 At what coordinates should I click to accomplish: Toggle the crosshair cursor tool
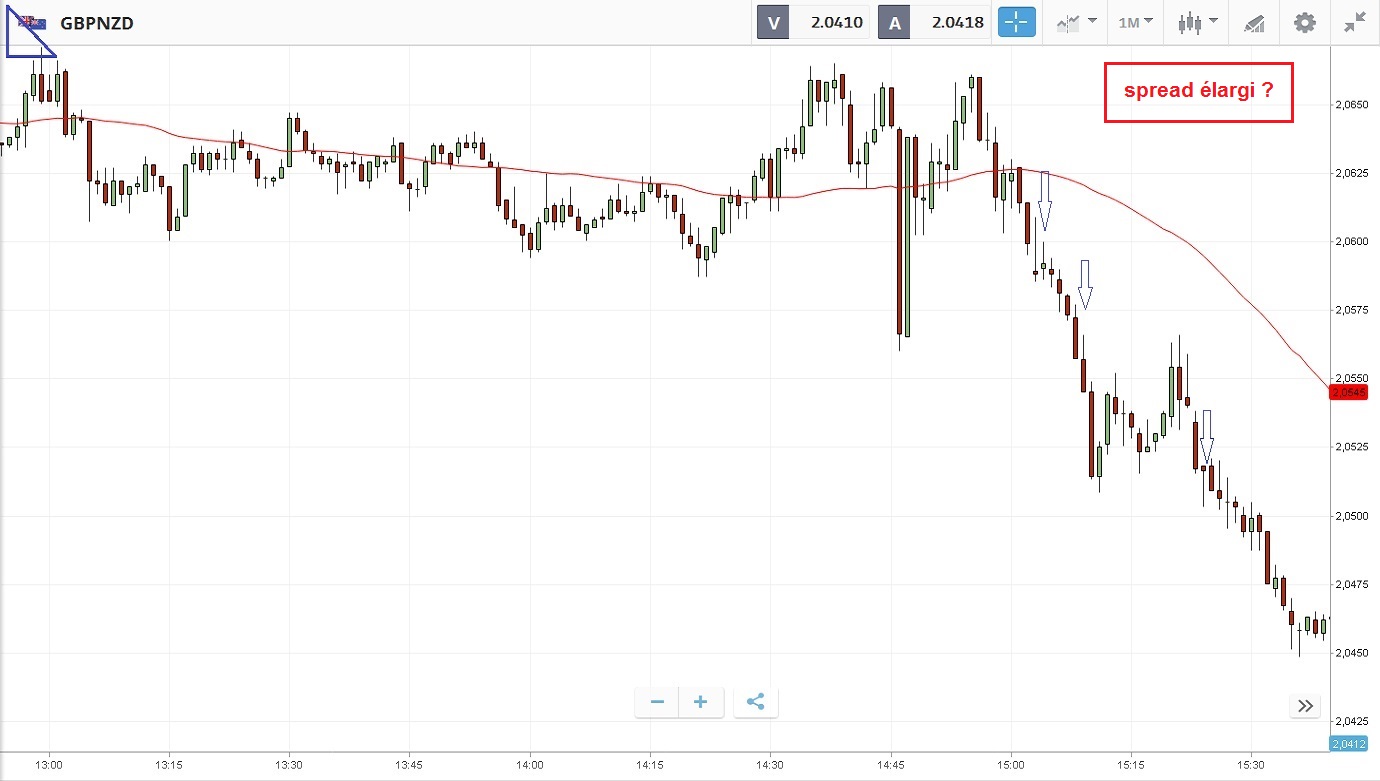(1016, 22)
